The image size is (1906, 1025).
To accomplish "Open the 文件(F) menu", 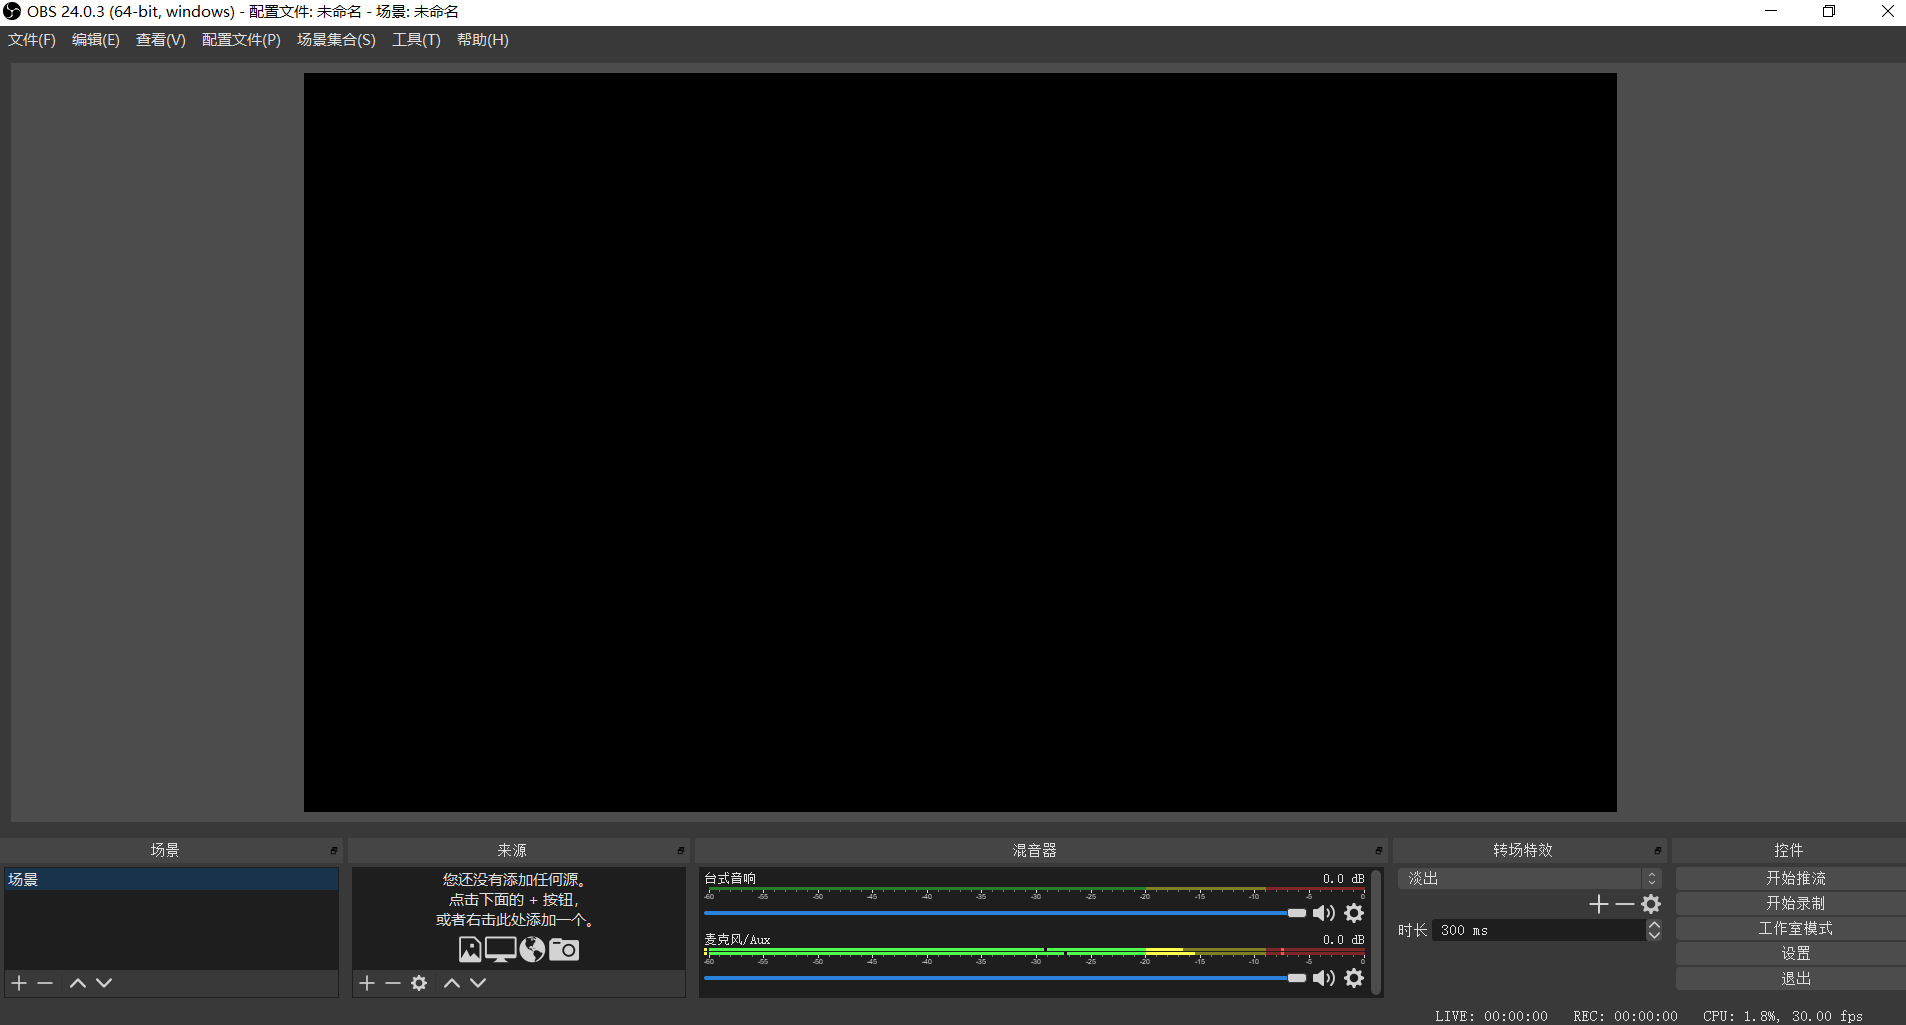I will 32,40.
